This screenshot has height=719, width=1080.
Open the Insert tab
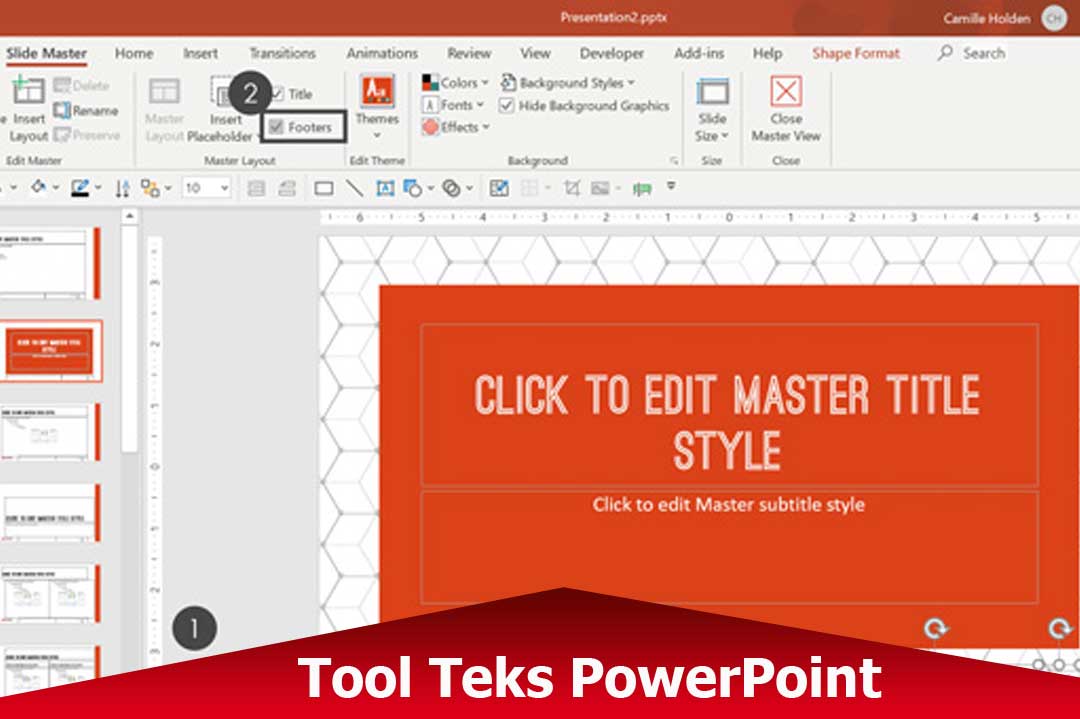[x=200, y=53]
